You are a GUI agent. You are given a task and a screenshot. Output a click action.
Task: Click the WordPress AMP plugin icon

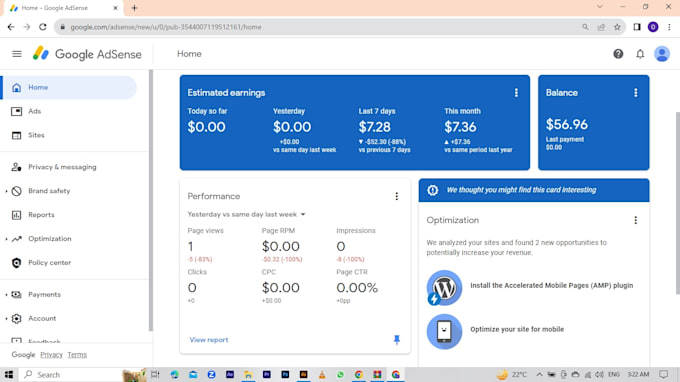click(x=444, y=288)
